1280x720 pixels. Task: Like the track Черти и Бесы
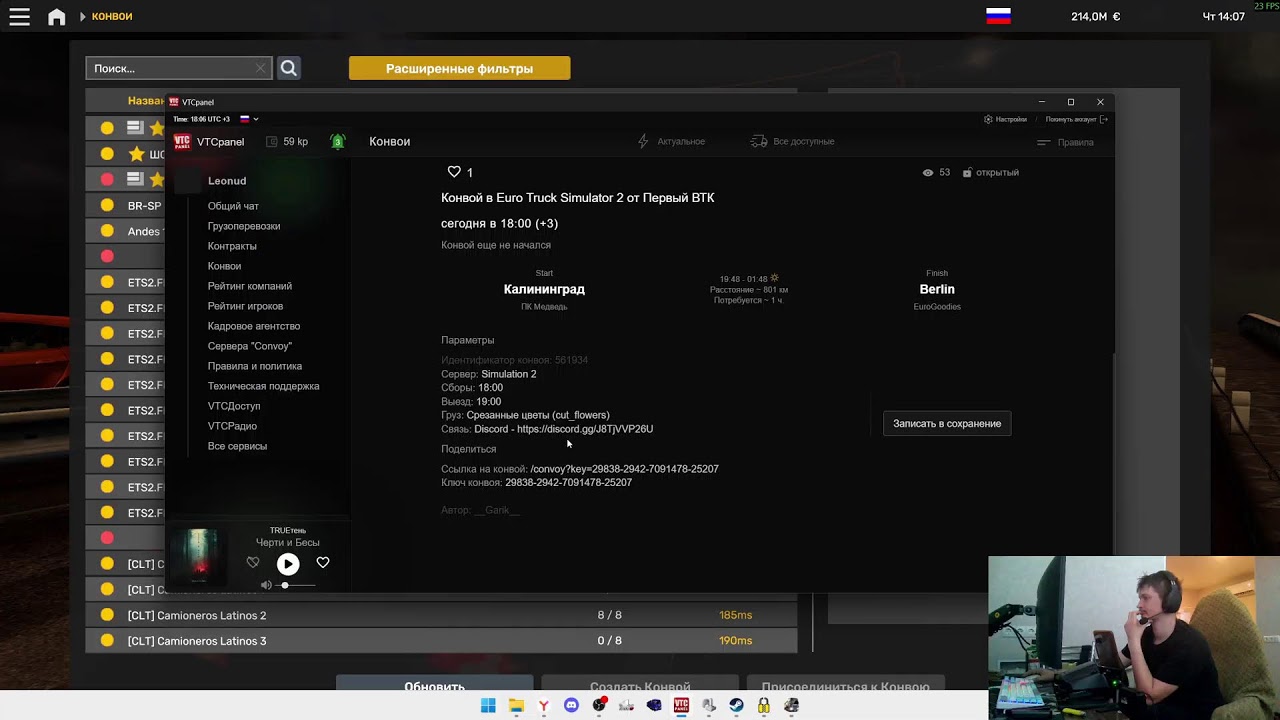pyautogui.click(x=323, y=563)
